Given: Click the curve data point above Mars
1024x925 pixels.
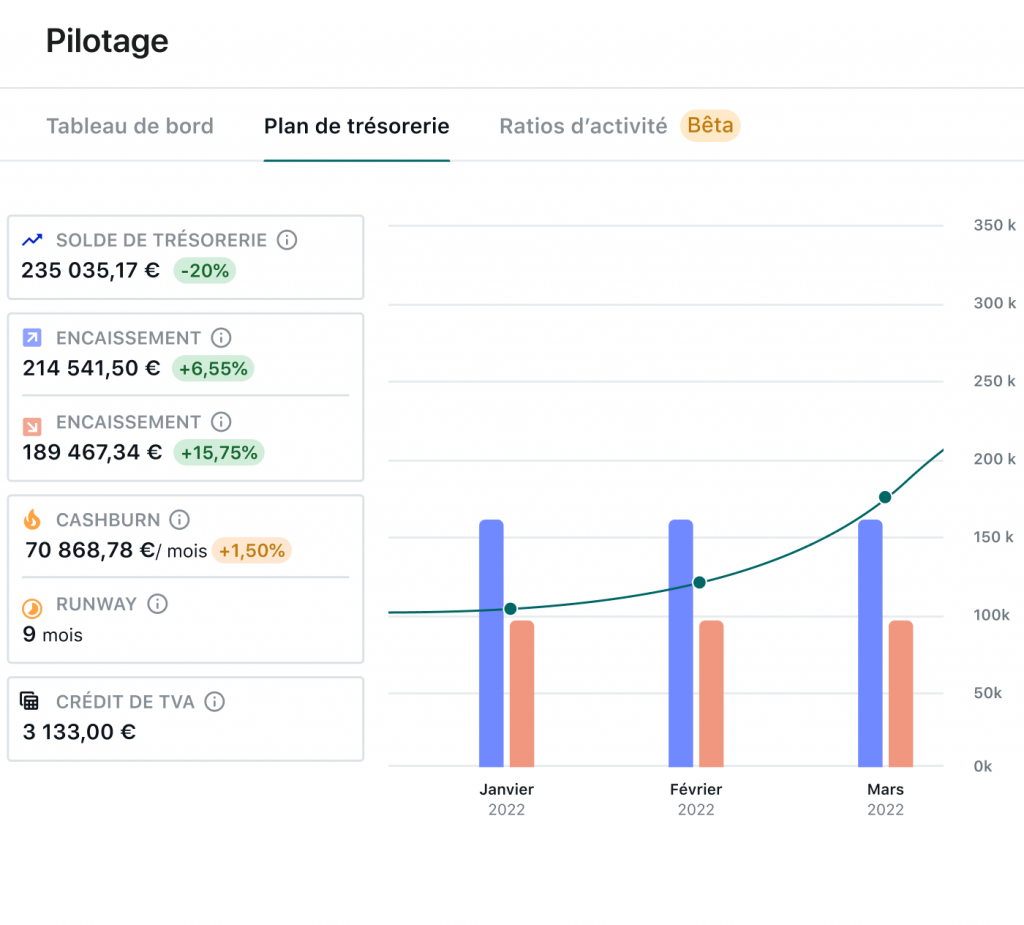Looking at the screenshot, I should point(885,497).
